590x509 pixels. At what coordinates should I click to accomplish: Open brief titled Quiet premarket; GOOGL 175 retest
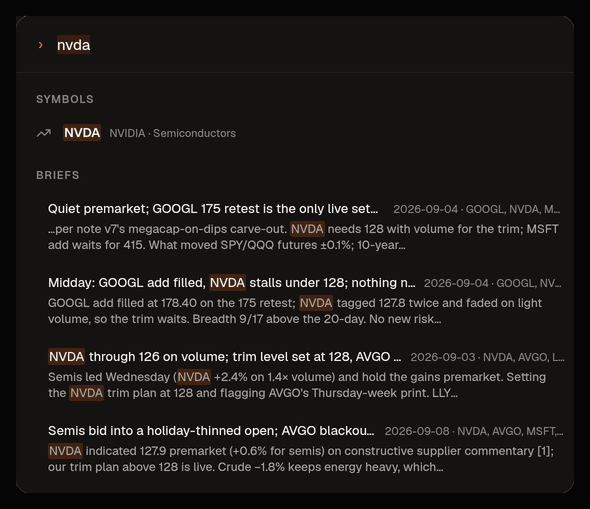pos(213,209)
